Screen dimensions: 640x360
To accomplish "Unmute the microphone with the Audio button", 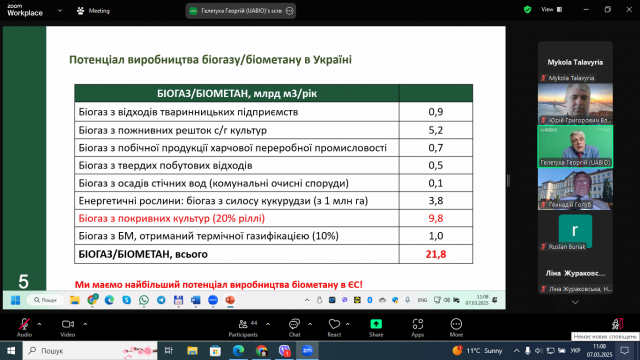I will 24,327.
